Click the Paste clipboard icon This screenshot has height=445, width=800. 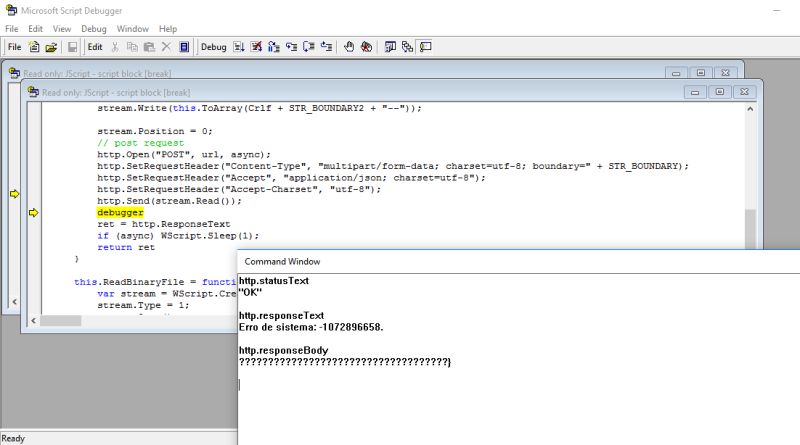pyautogui.click(x=149, y=47)
